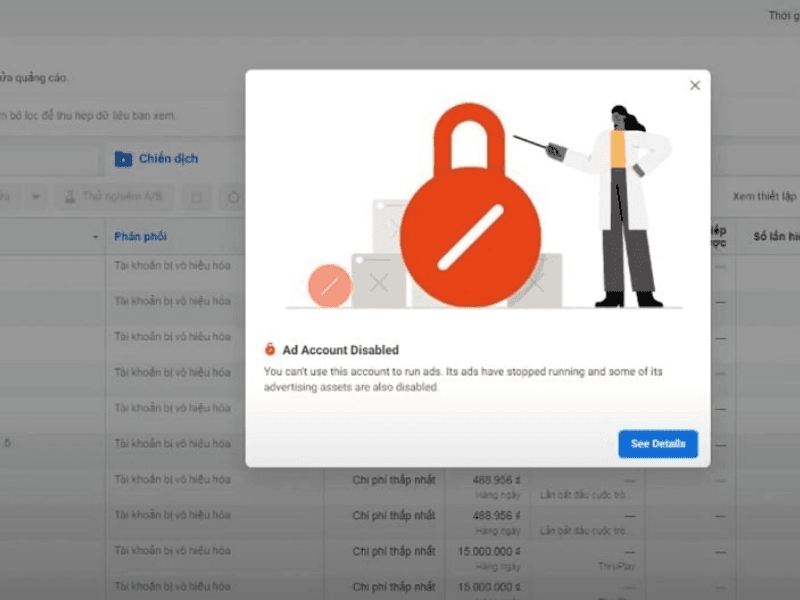Image resolution: width=800 pixels, height=600 pixels.
Task: Switch to the Chiến dịch tab
Action: 167,159
